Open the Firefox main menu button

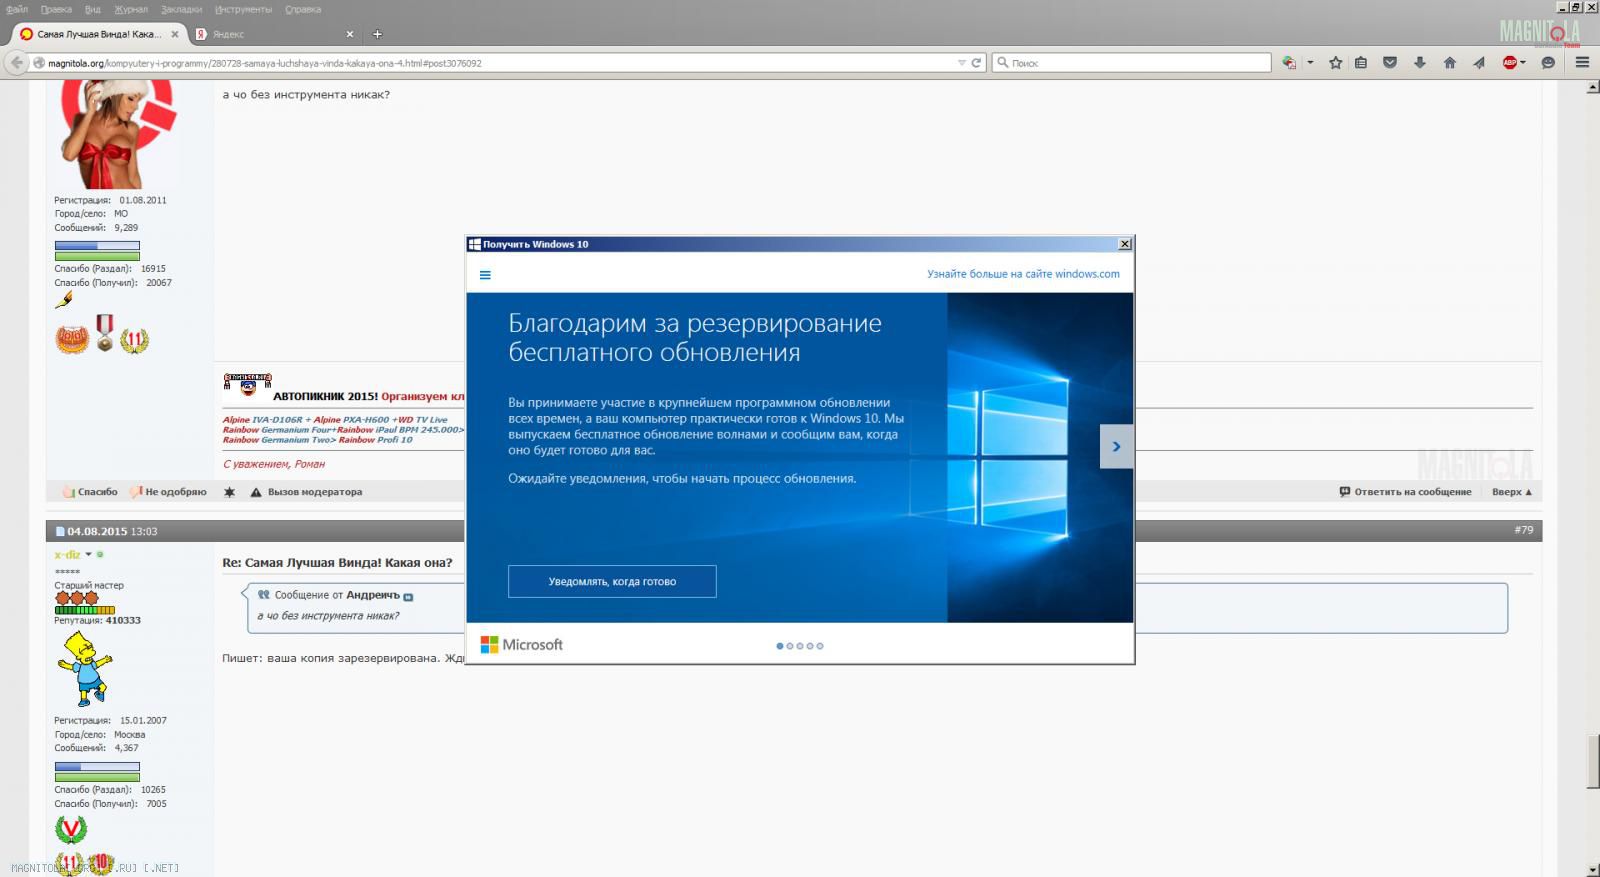point(1582,63)
